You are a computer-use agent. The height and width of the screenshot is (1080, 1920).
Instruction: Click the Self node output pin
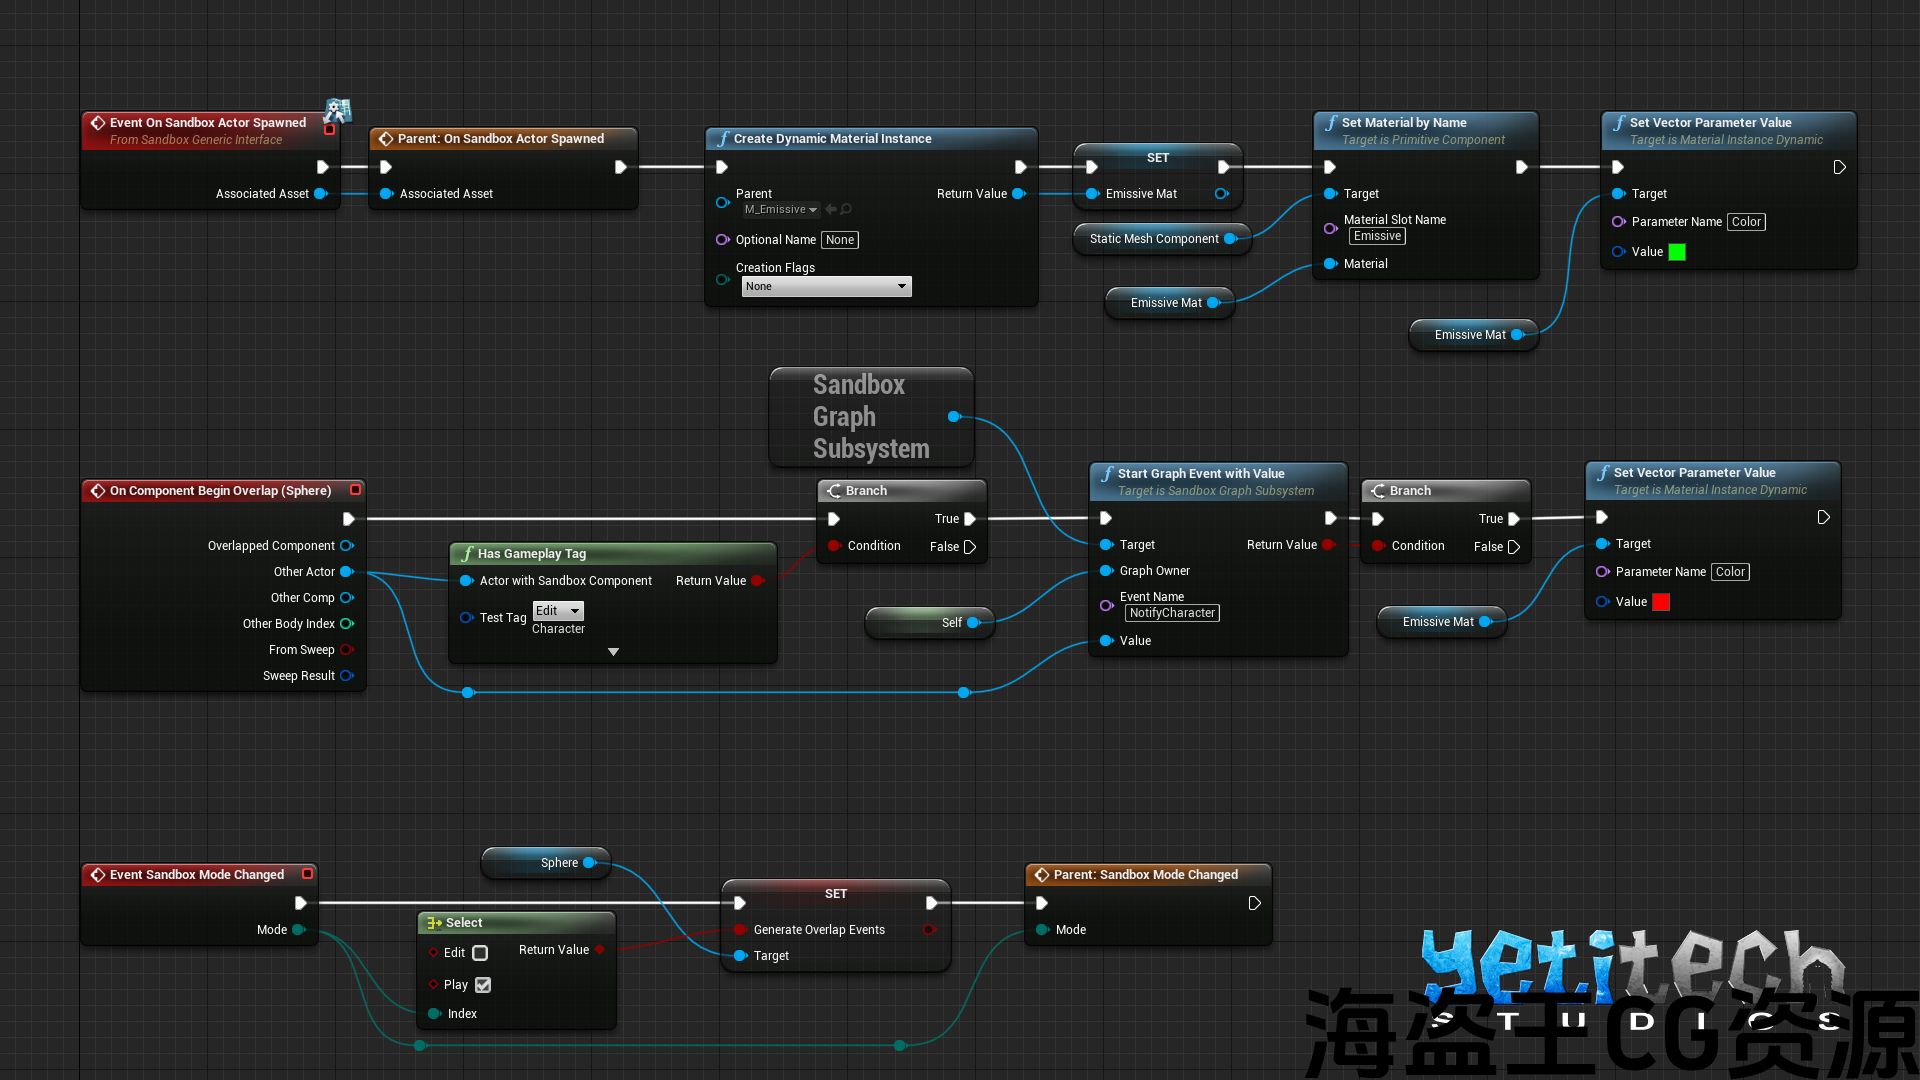click(x=973, y=622)
